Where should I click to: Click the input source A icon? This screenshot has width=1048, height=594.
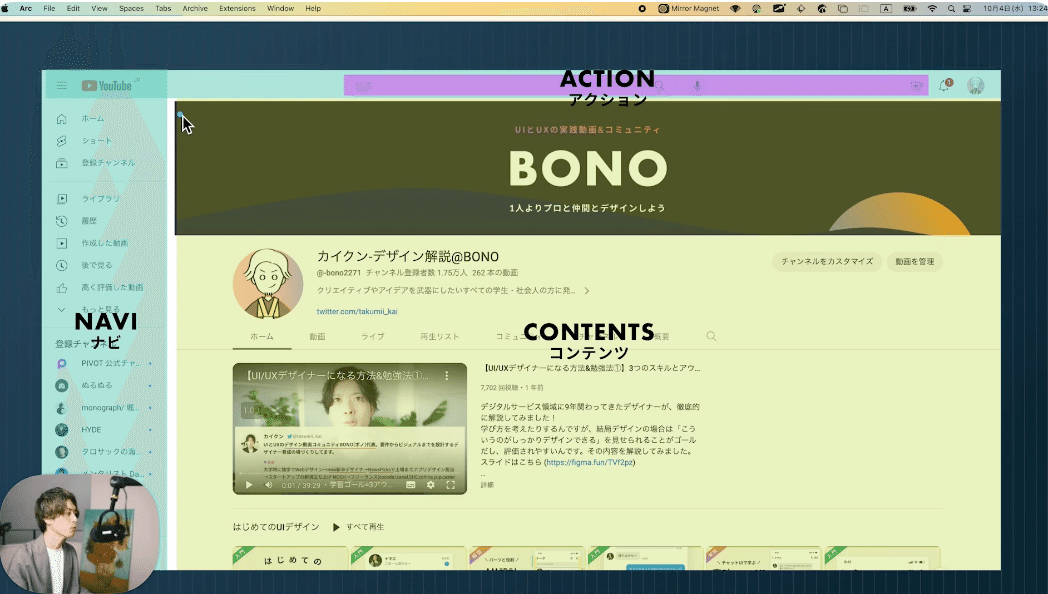(886, 9)
